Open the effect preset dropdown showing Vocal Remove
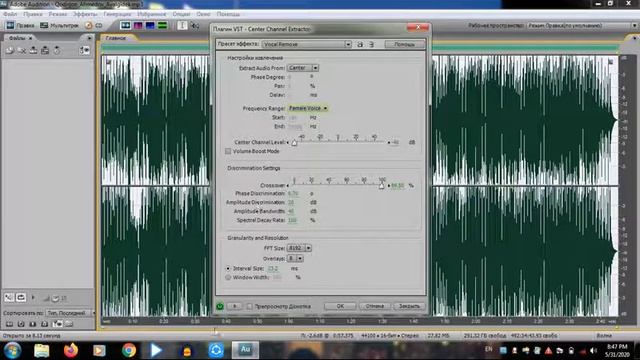This screenshot has width=640, height=360. (x=307, y=44)
